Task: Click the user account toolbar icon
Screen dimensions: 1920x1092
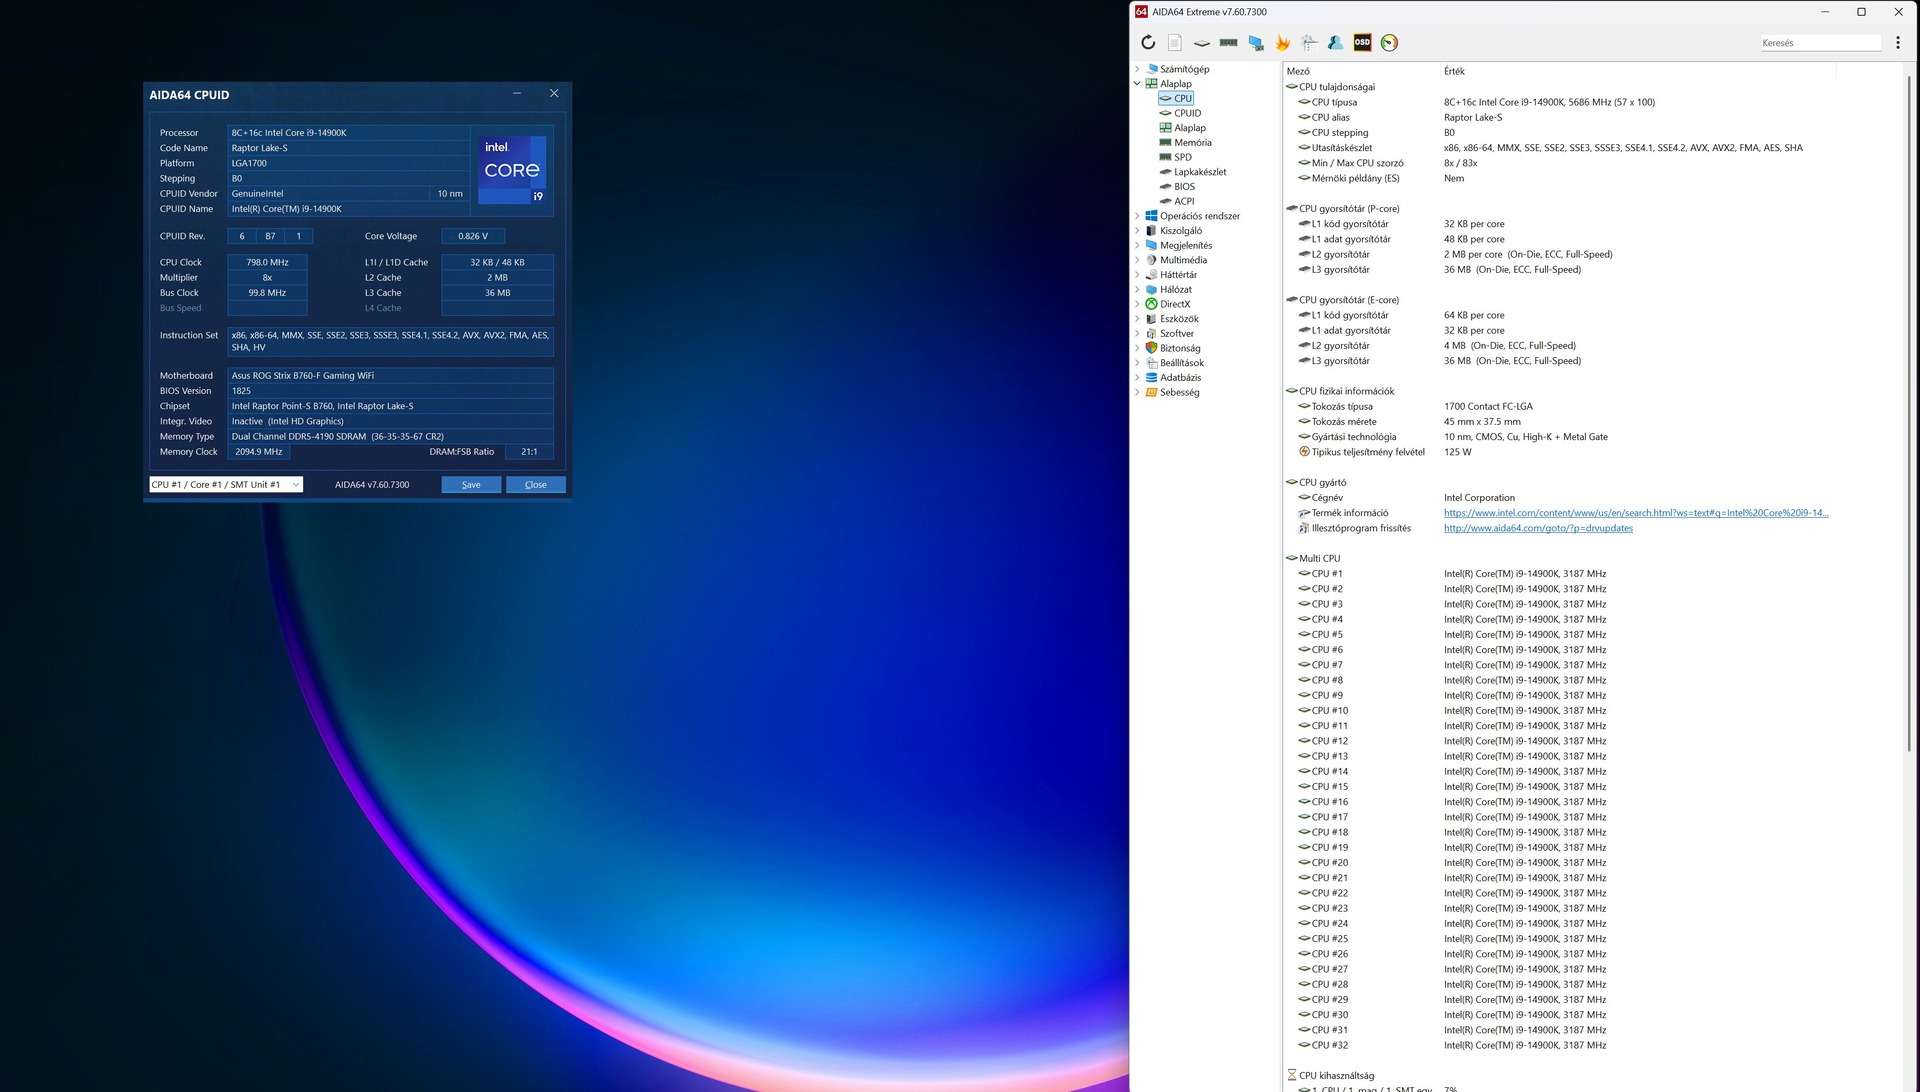Action: [x=1335, y=43]
